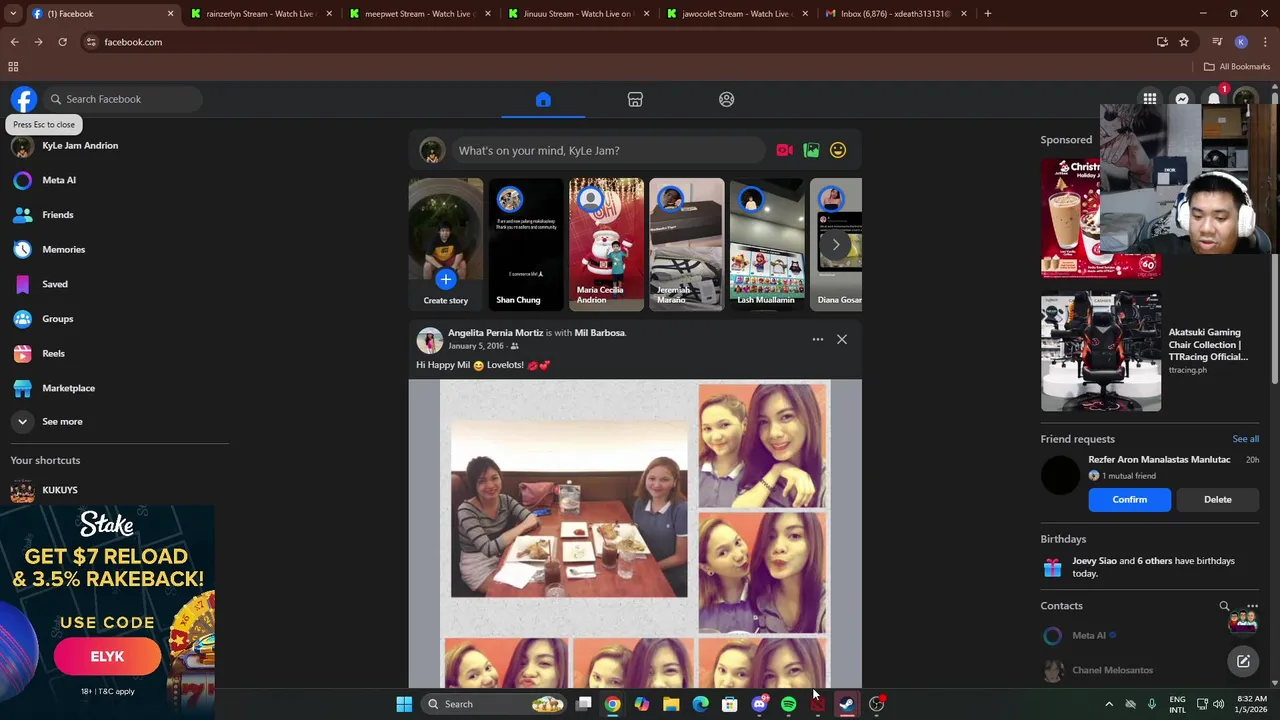Open File Explorer from the taskbar
The width and height of the screenshot is (1280, 720).
point(671,704)
